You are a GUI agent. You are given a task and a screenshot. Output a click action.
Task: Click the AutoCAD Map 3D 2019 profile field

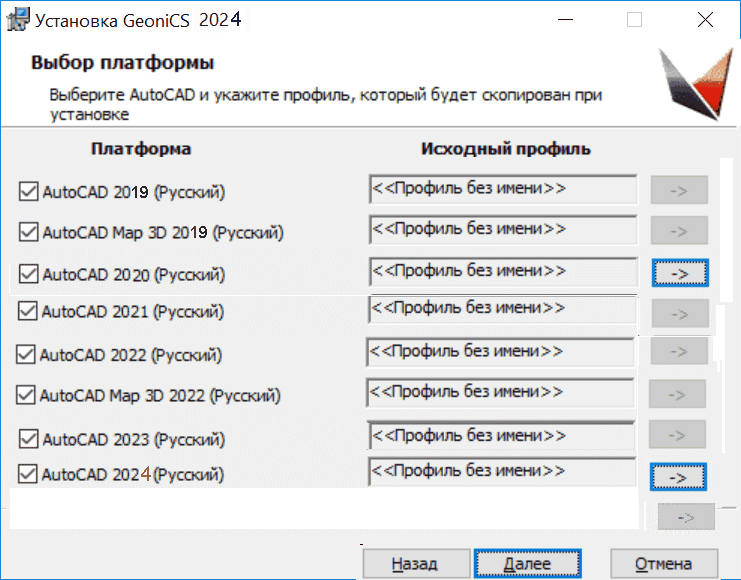(503, 230)
